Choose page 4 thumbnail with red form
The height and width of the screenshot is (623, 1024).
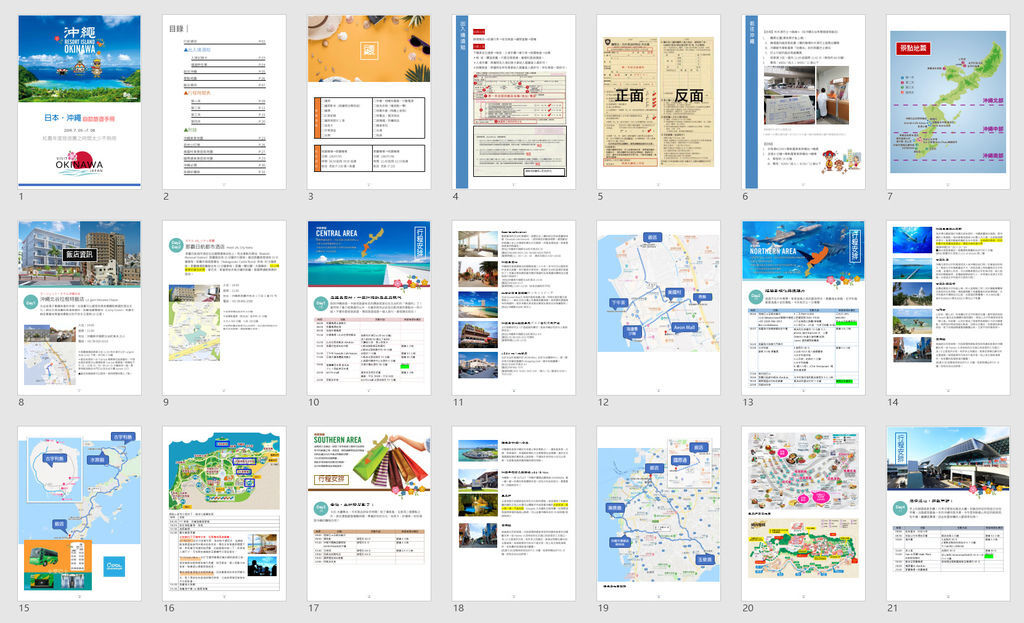(514, 101)
